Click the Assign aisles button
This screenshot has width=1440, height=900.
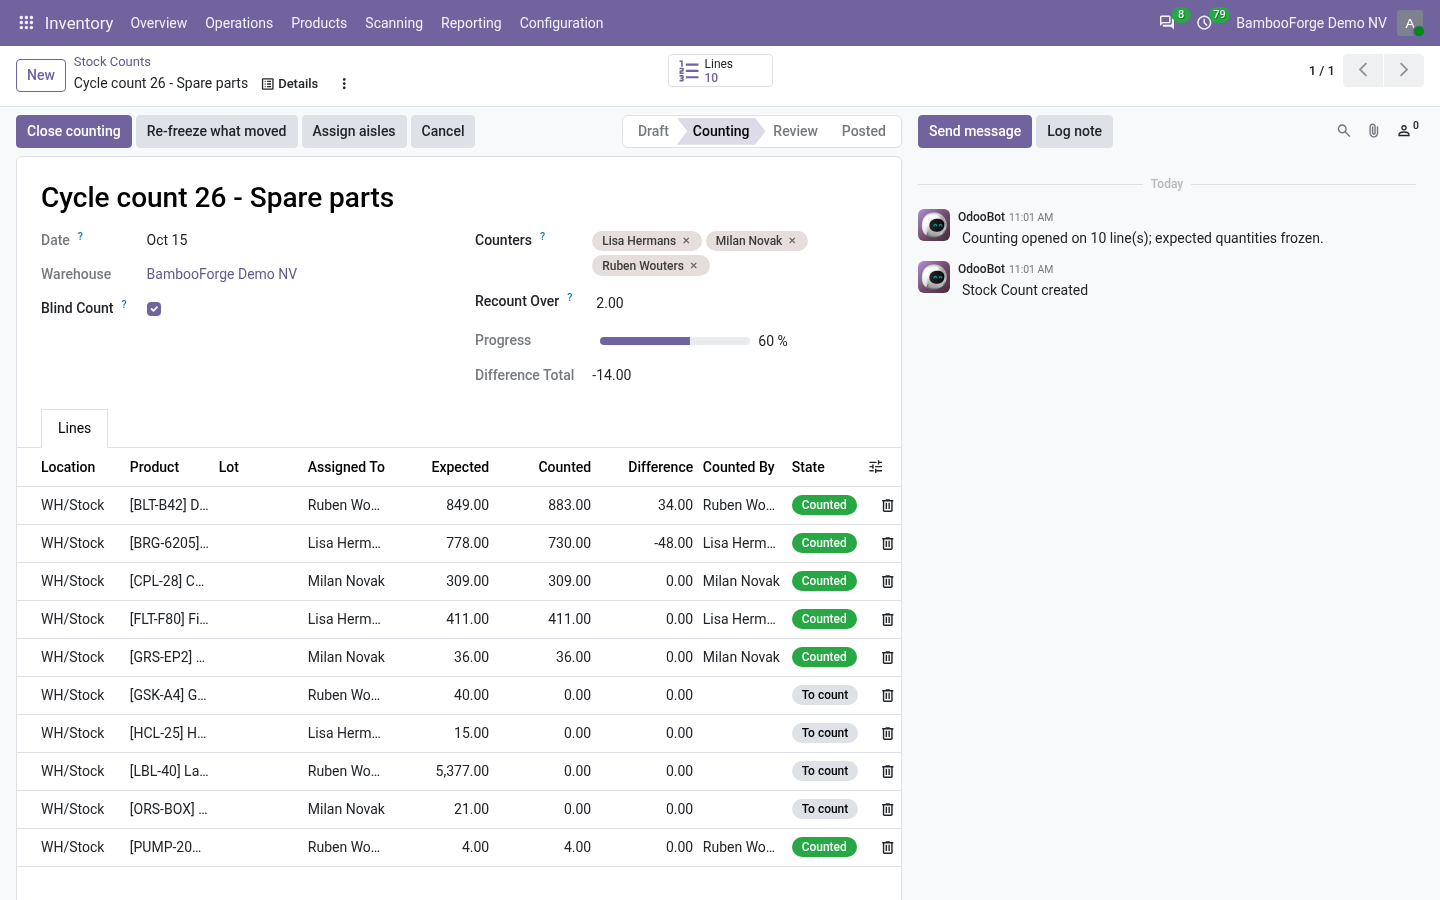coord(354,131)
